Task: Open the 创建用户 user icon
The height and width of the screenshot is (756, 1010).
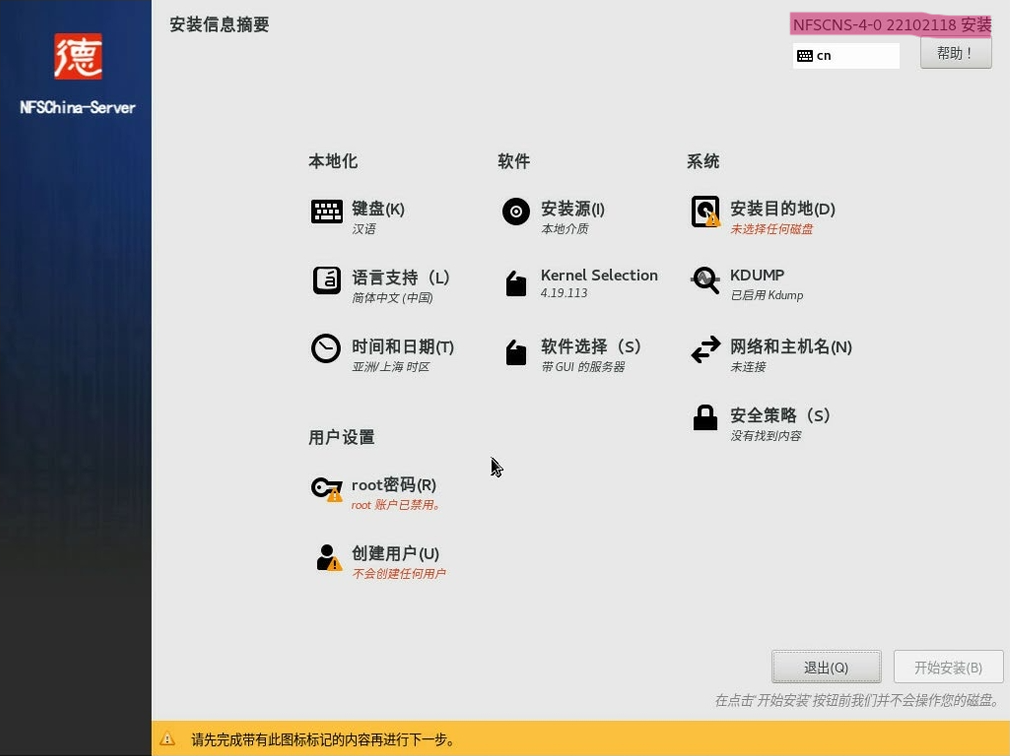Action: 326,556
